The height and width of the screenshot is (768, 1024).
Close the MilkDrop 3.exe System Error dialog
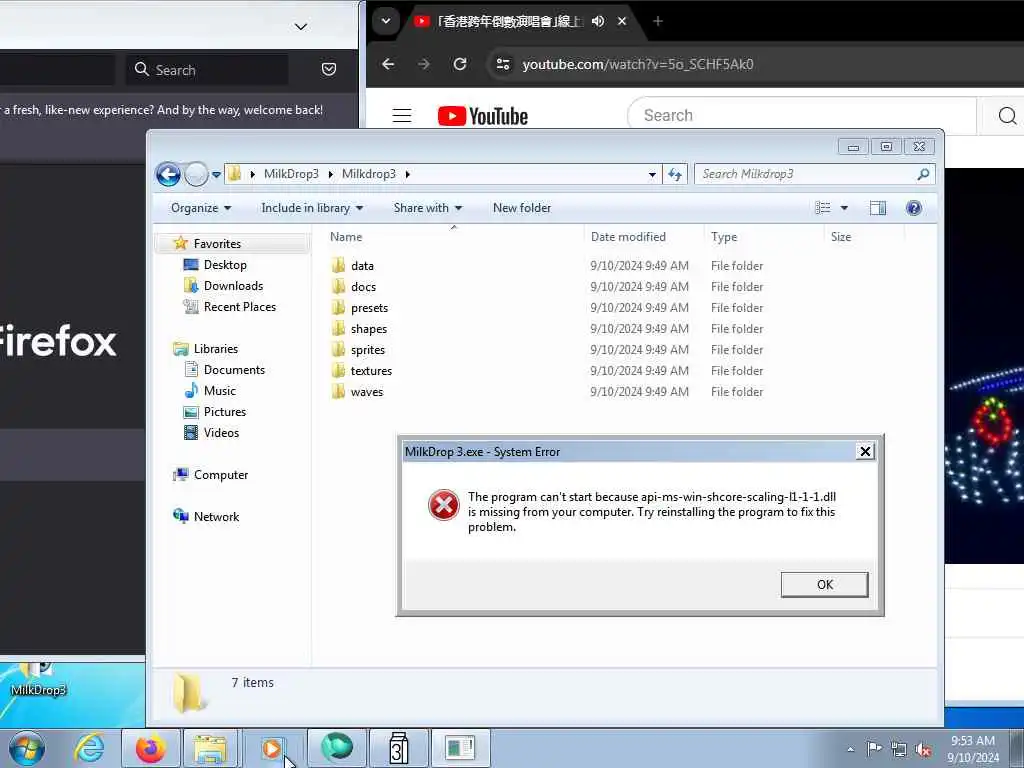click(865, 451)
